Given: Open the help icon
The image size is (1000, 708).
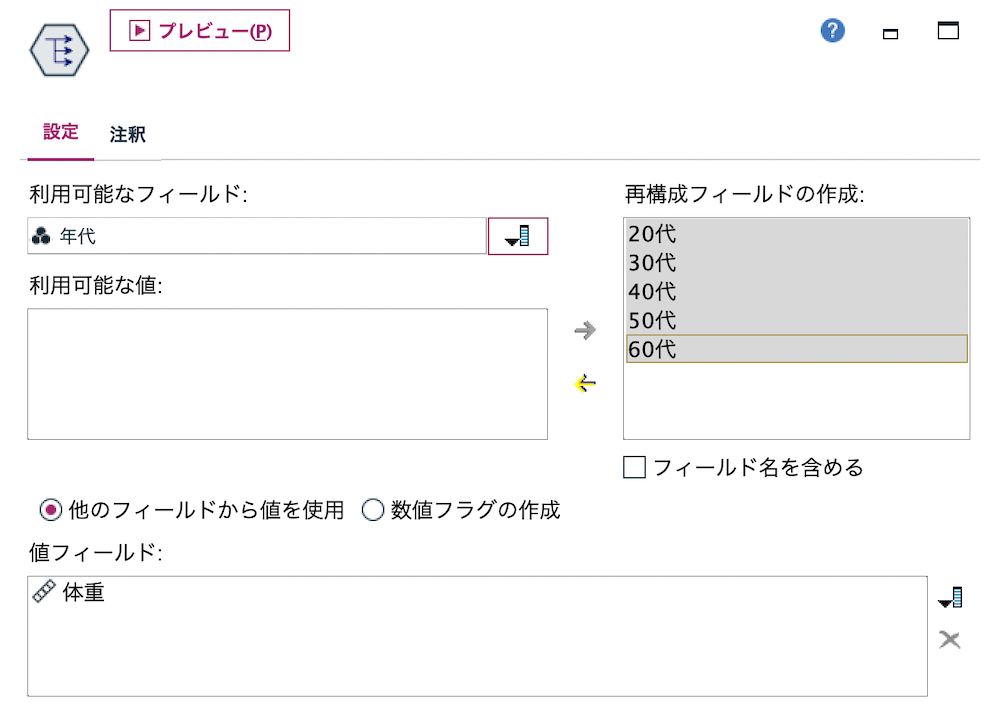Looking at the screenshot, I should (832, 31).
